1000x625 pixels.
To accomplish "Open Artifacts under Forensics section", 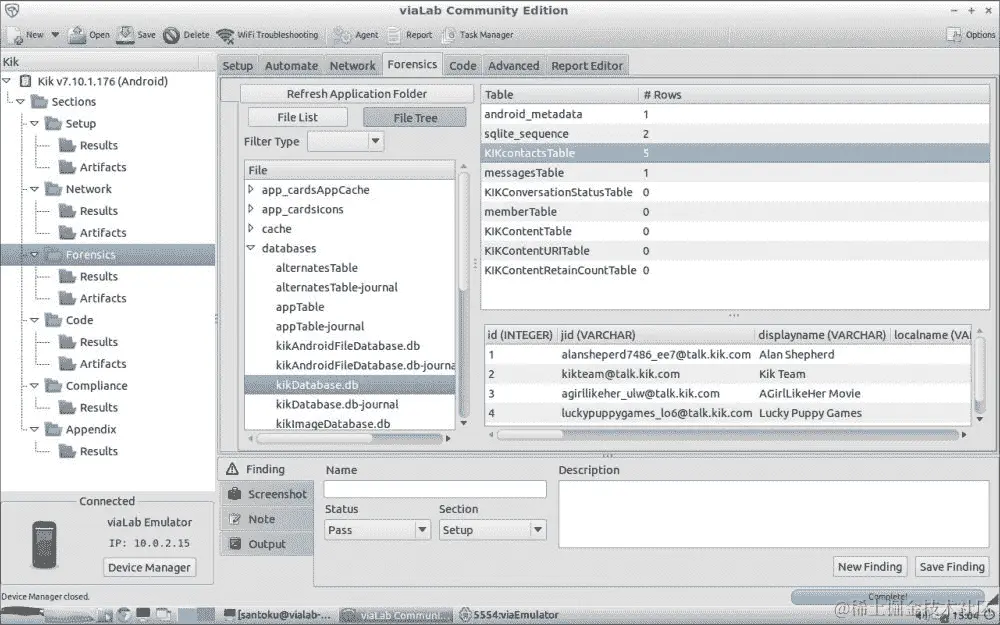I will [x=103, y=298].
